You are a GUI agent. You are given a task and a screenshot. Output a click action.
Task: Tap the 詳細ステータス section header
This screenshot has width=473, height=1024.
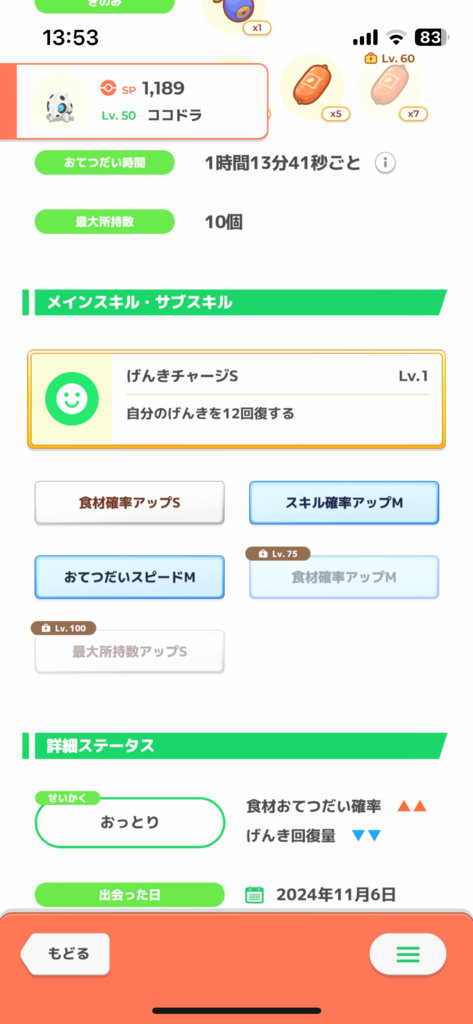tap(235, 746)
